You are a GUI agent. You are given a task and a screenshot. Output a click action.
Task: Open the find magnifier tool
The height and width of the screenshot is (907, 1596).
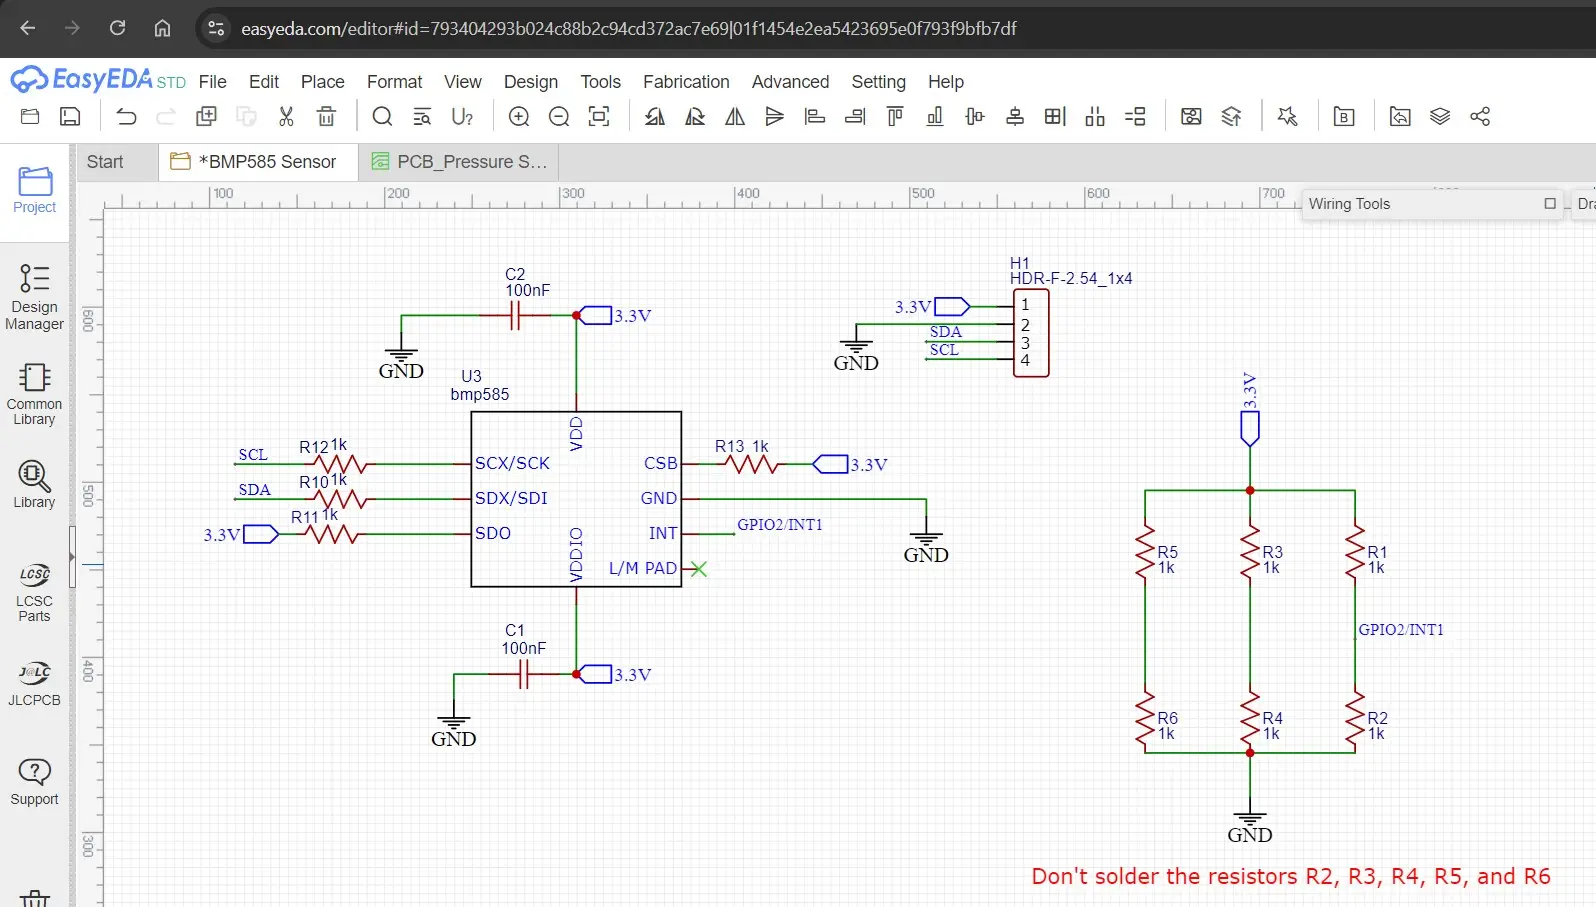pos(382,116)
